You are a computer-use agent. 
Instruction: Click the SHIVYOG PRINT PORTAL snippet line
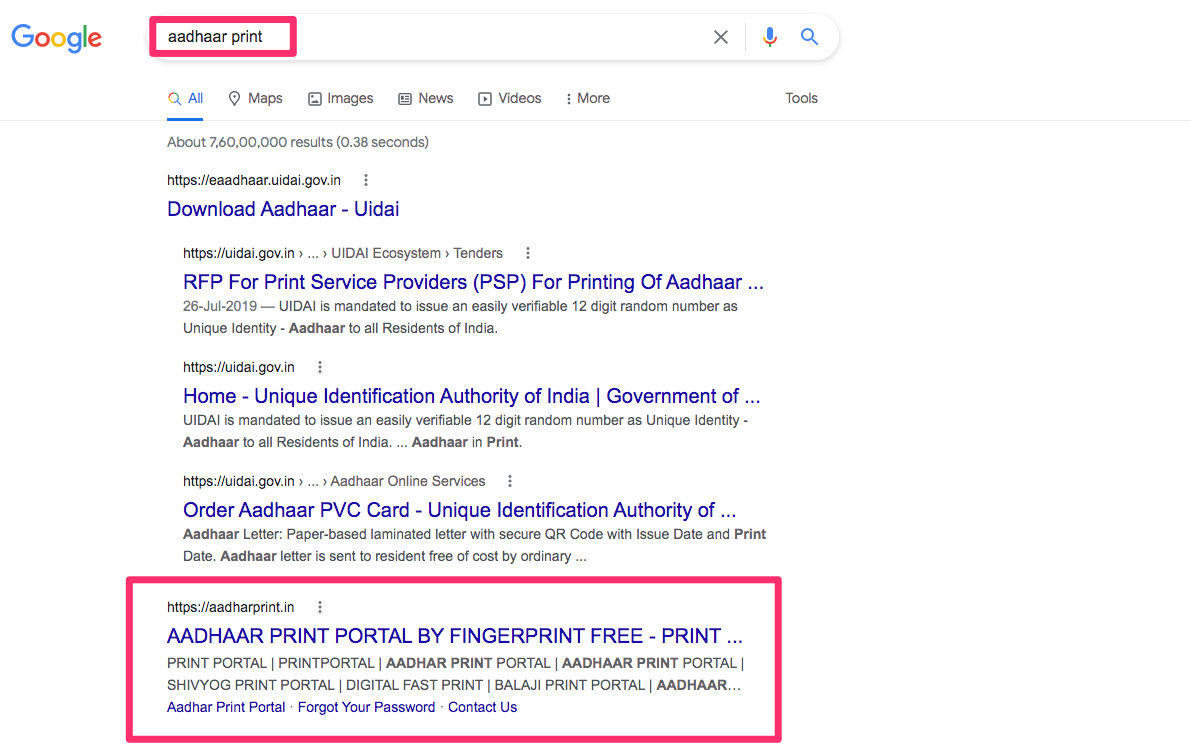tap(453, 685)
